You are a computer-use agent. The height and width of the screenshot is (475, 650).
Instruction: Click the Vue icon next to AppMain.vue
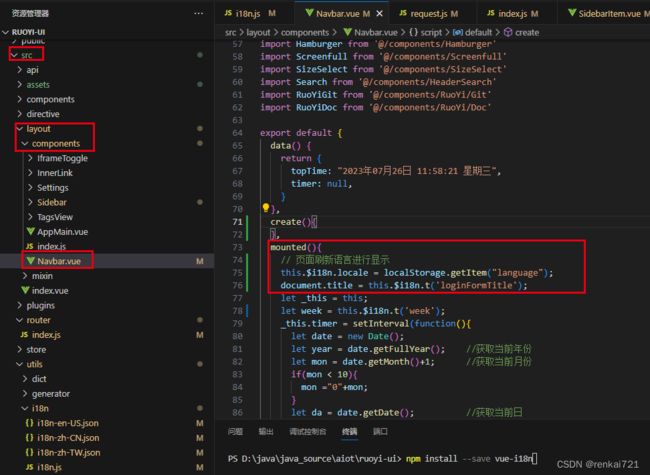[30, 231]
